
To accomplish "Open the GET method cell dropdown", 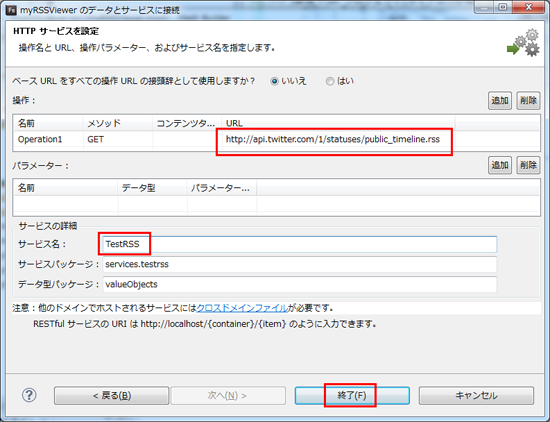I will (x=118, y=140).
